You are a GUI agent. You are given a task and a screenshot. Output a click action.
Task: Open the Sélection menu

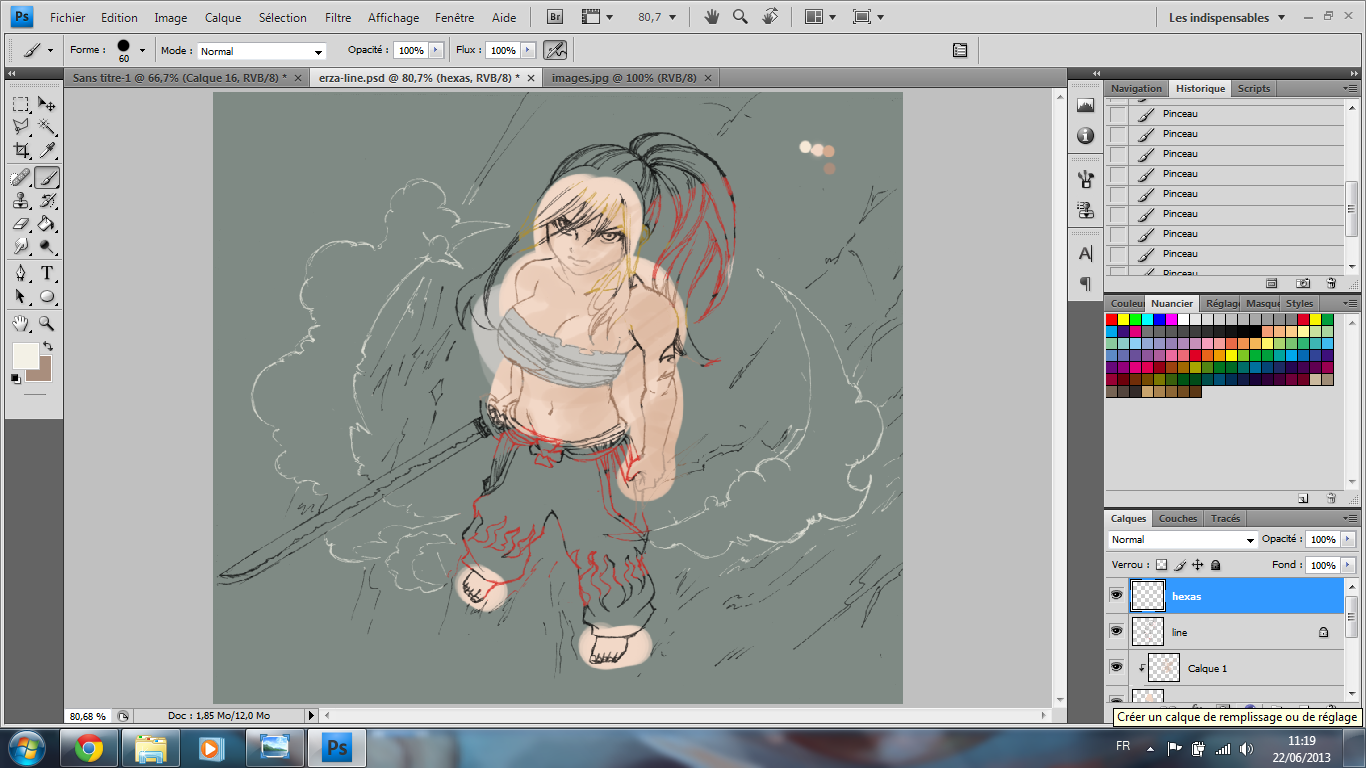click(x=283, y=18)
